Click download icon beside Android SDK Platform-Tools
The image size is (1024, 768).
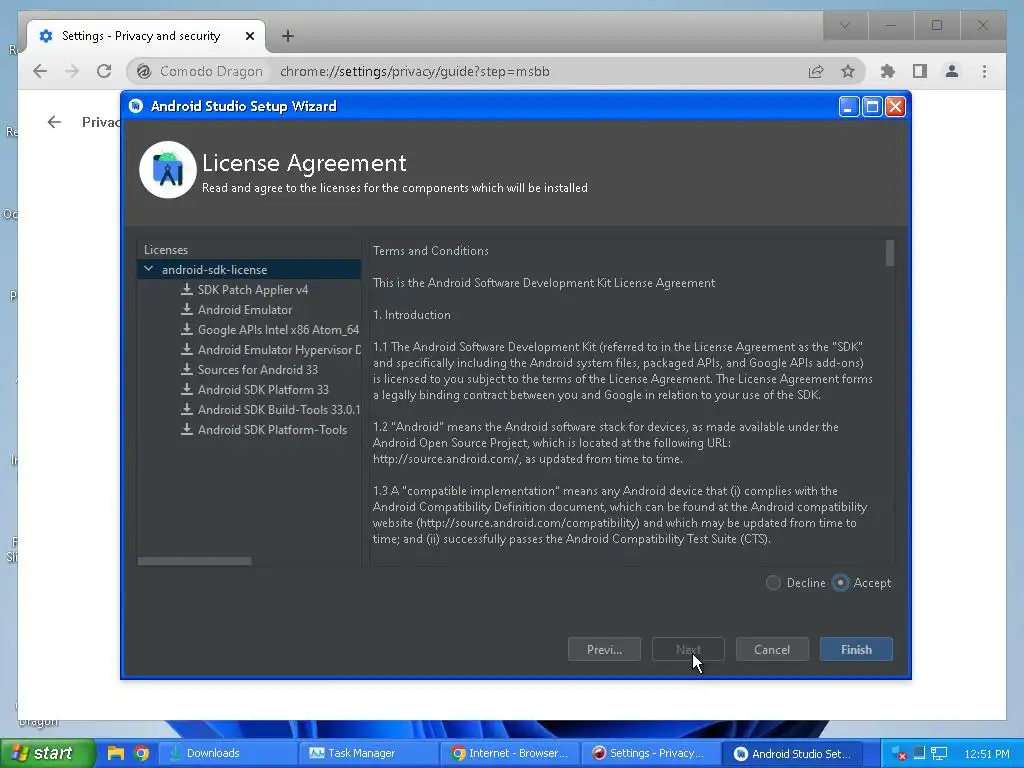pos(187,429)
